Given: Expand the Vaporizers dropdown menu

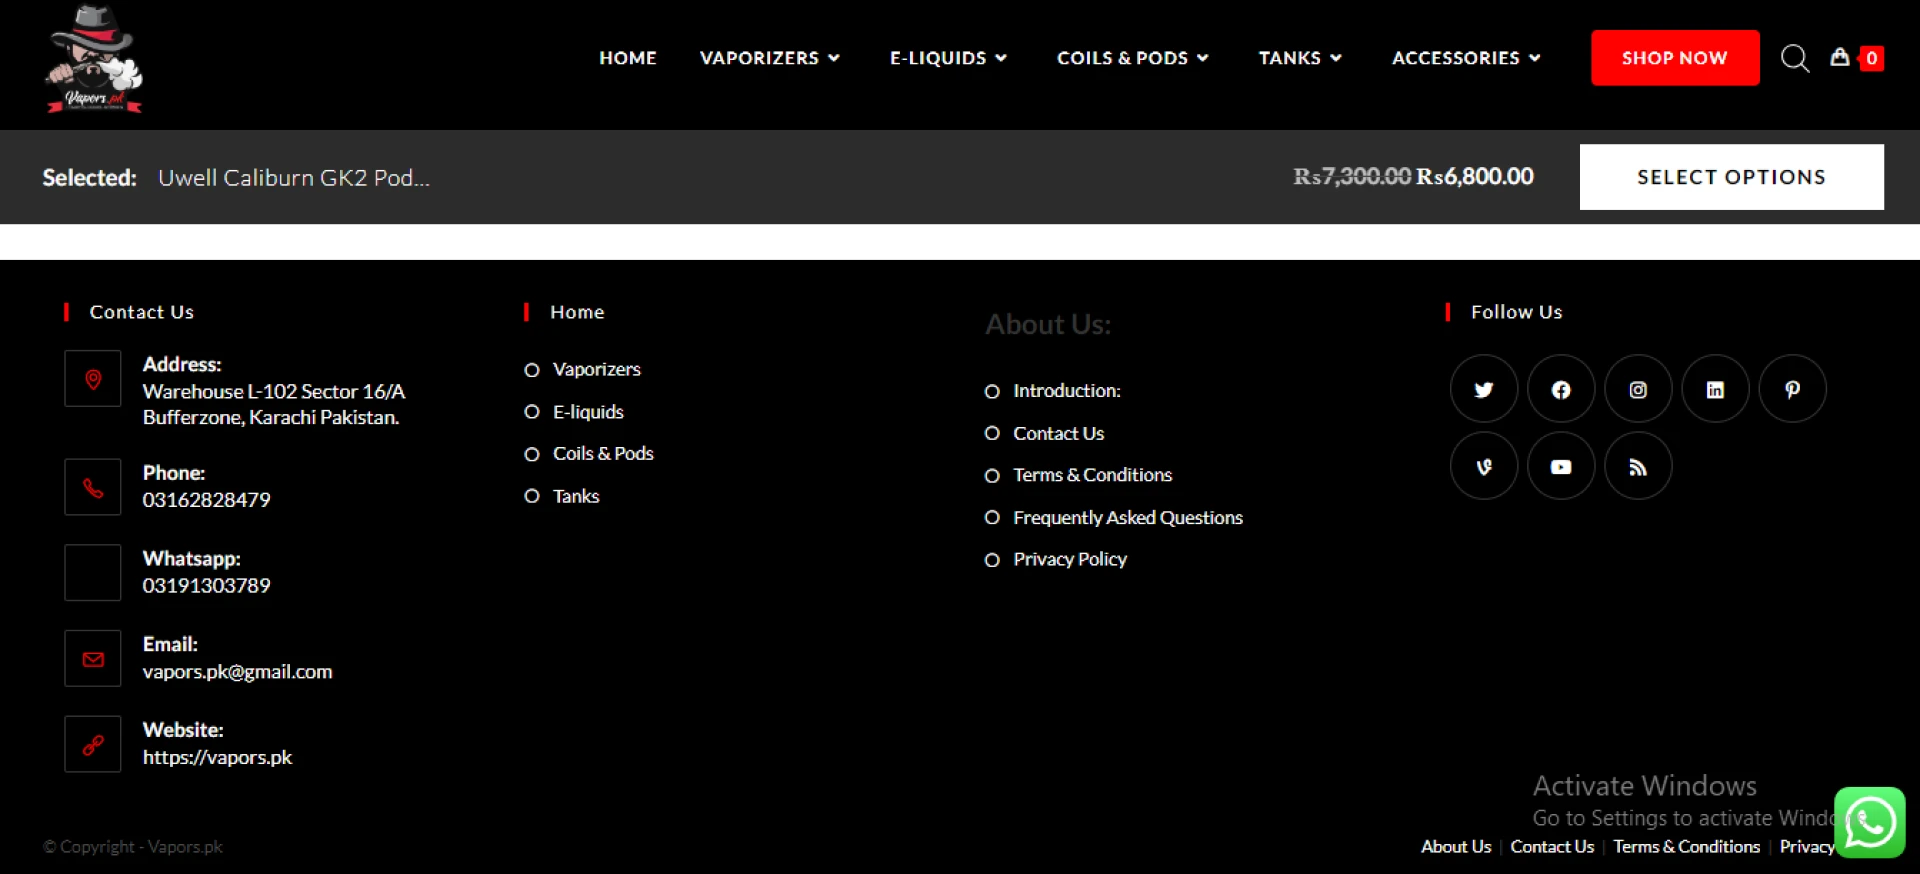Looking at the screenshot, I should [769, 58].
